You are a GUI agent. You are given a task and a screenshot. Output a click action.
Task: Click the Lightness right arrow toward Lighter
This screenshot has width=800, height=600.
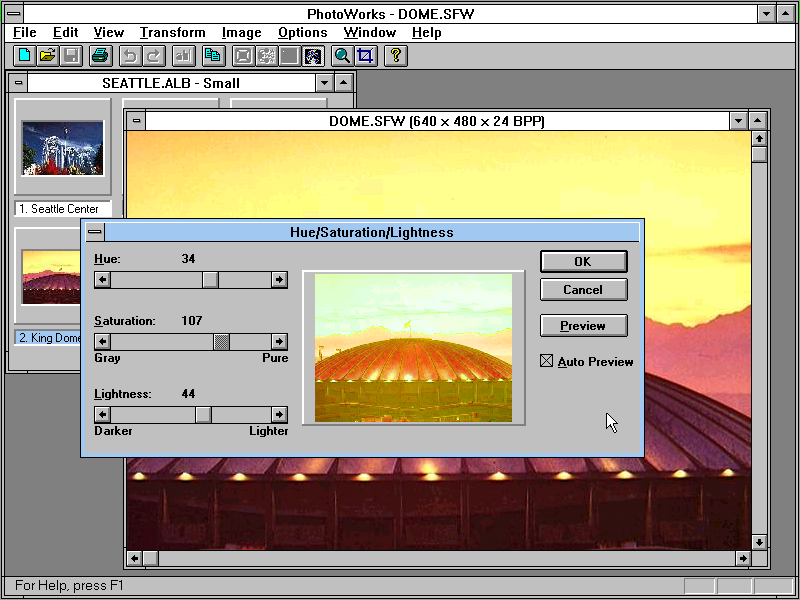[x=279, y=414]
